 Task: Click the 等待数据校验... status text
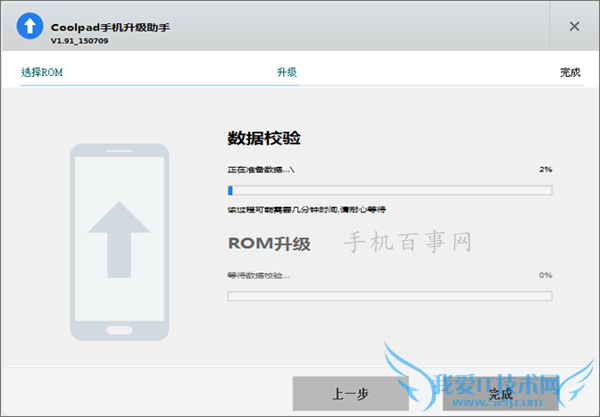259,275
